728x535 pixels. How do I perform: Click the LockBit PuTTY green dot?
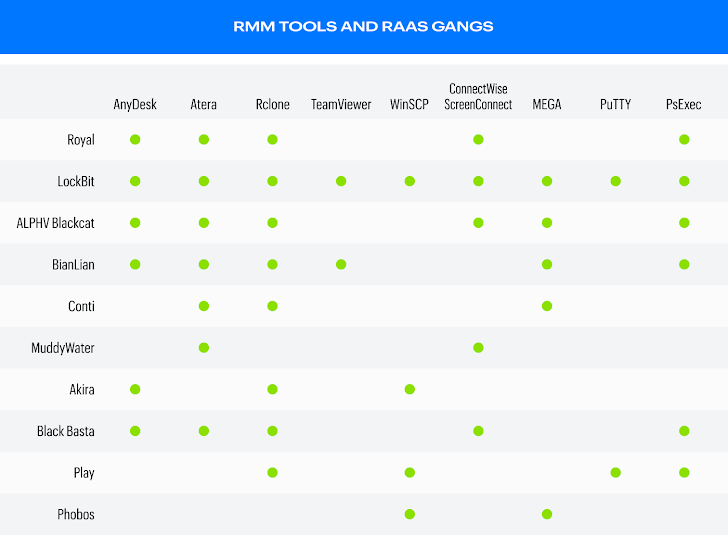click(616, 181)
